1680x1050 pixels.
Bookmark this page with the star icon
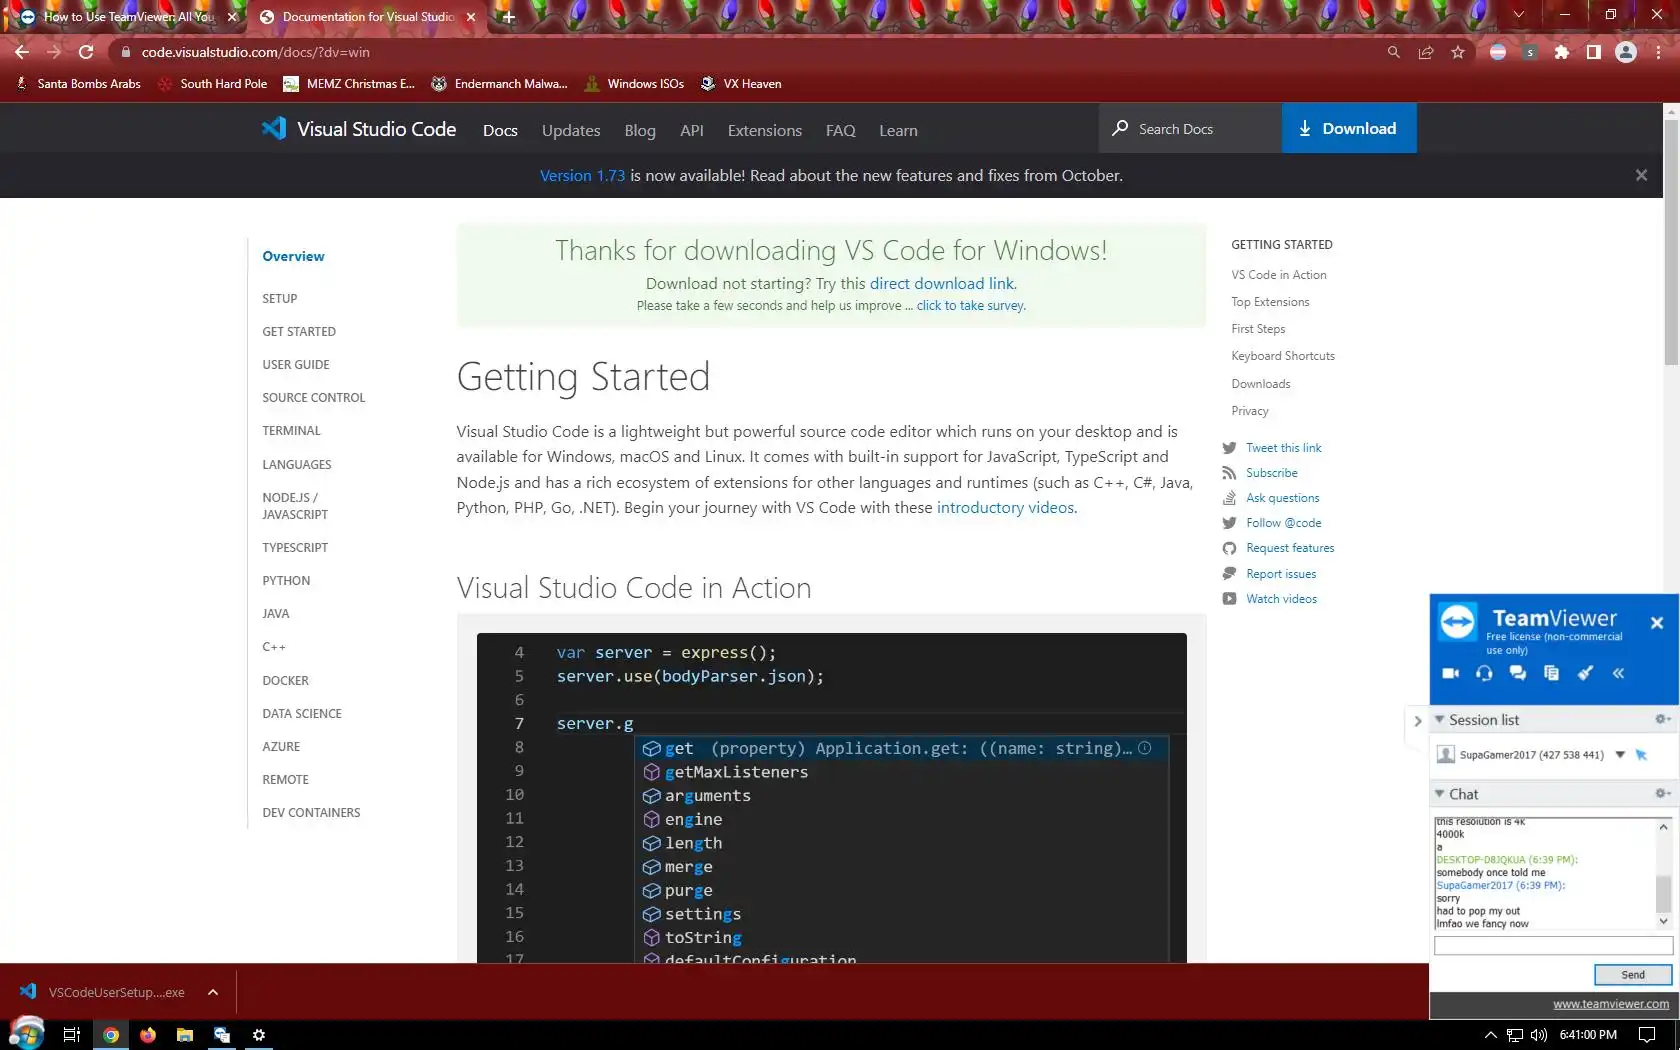tap(1458, 52)
